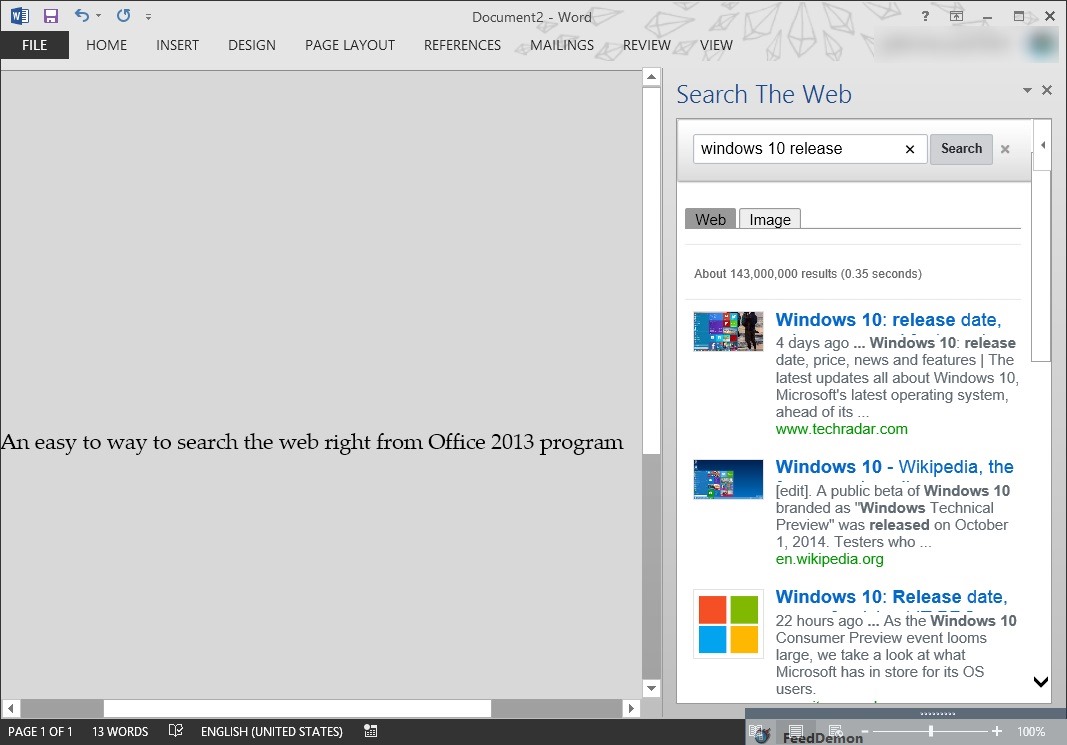
Task: Open the Save icon in Quick Access Toolbar
Action: [49, 15]
